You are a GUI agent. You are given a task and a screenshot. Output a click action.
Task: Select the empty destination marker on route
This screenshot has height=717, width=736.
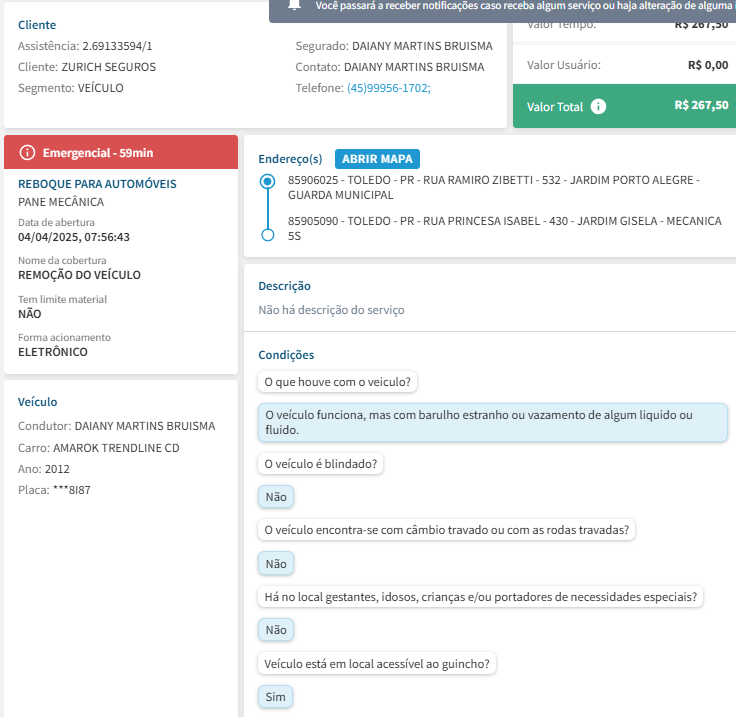[x=267, y=235]
